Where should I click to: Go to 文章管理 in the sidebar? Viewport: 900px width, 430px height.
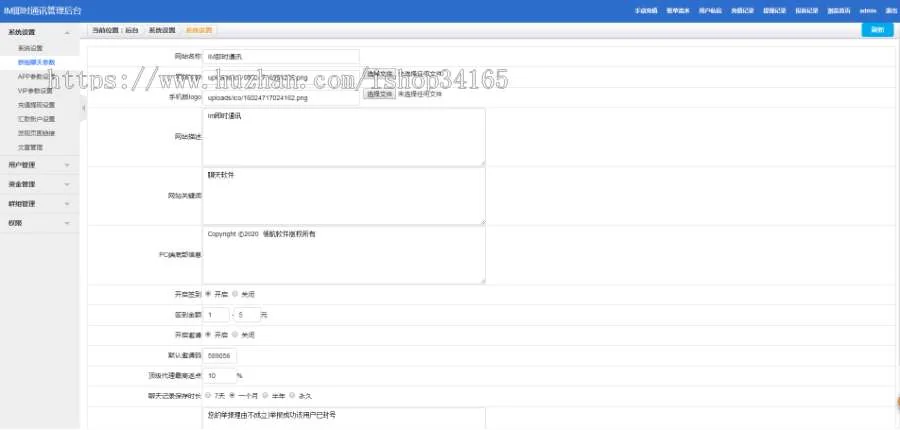point(30,146)
